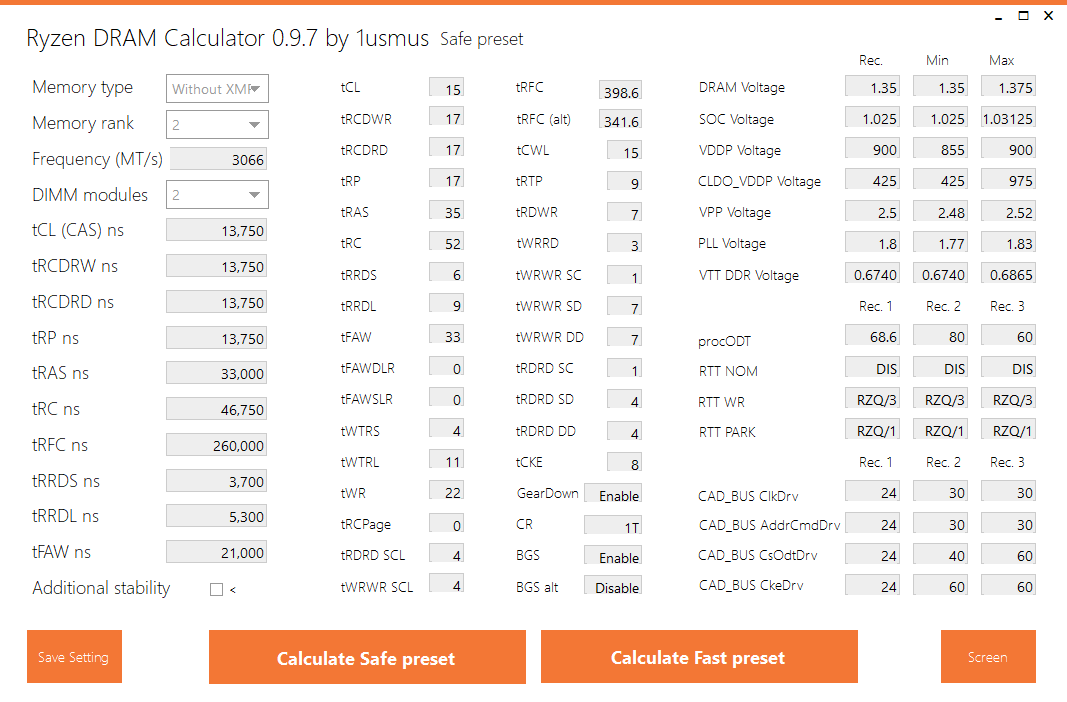Select CAD_BUS CsOdtDrv Rec. 2 value 40

point(940,554)
